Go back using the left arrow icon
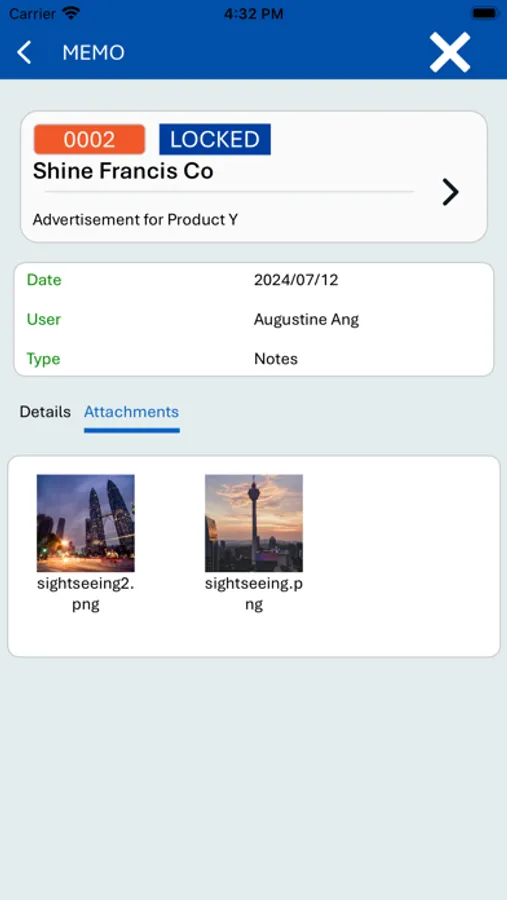Image resolution: width=507 pixels, height=900 pixels. coord(24,52)
